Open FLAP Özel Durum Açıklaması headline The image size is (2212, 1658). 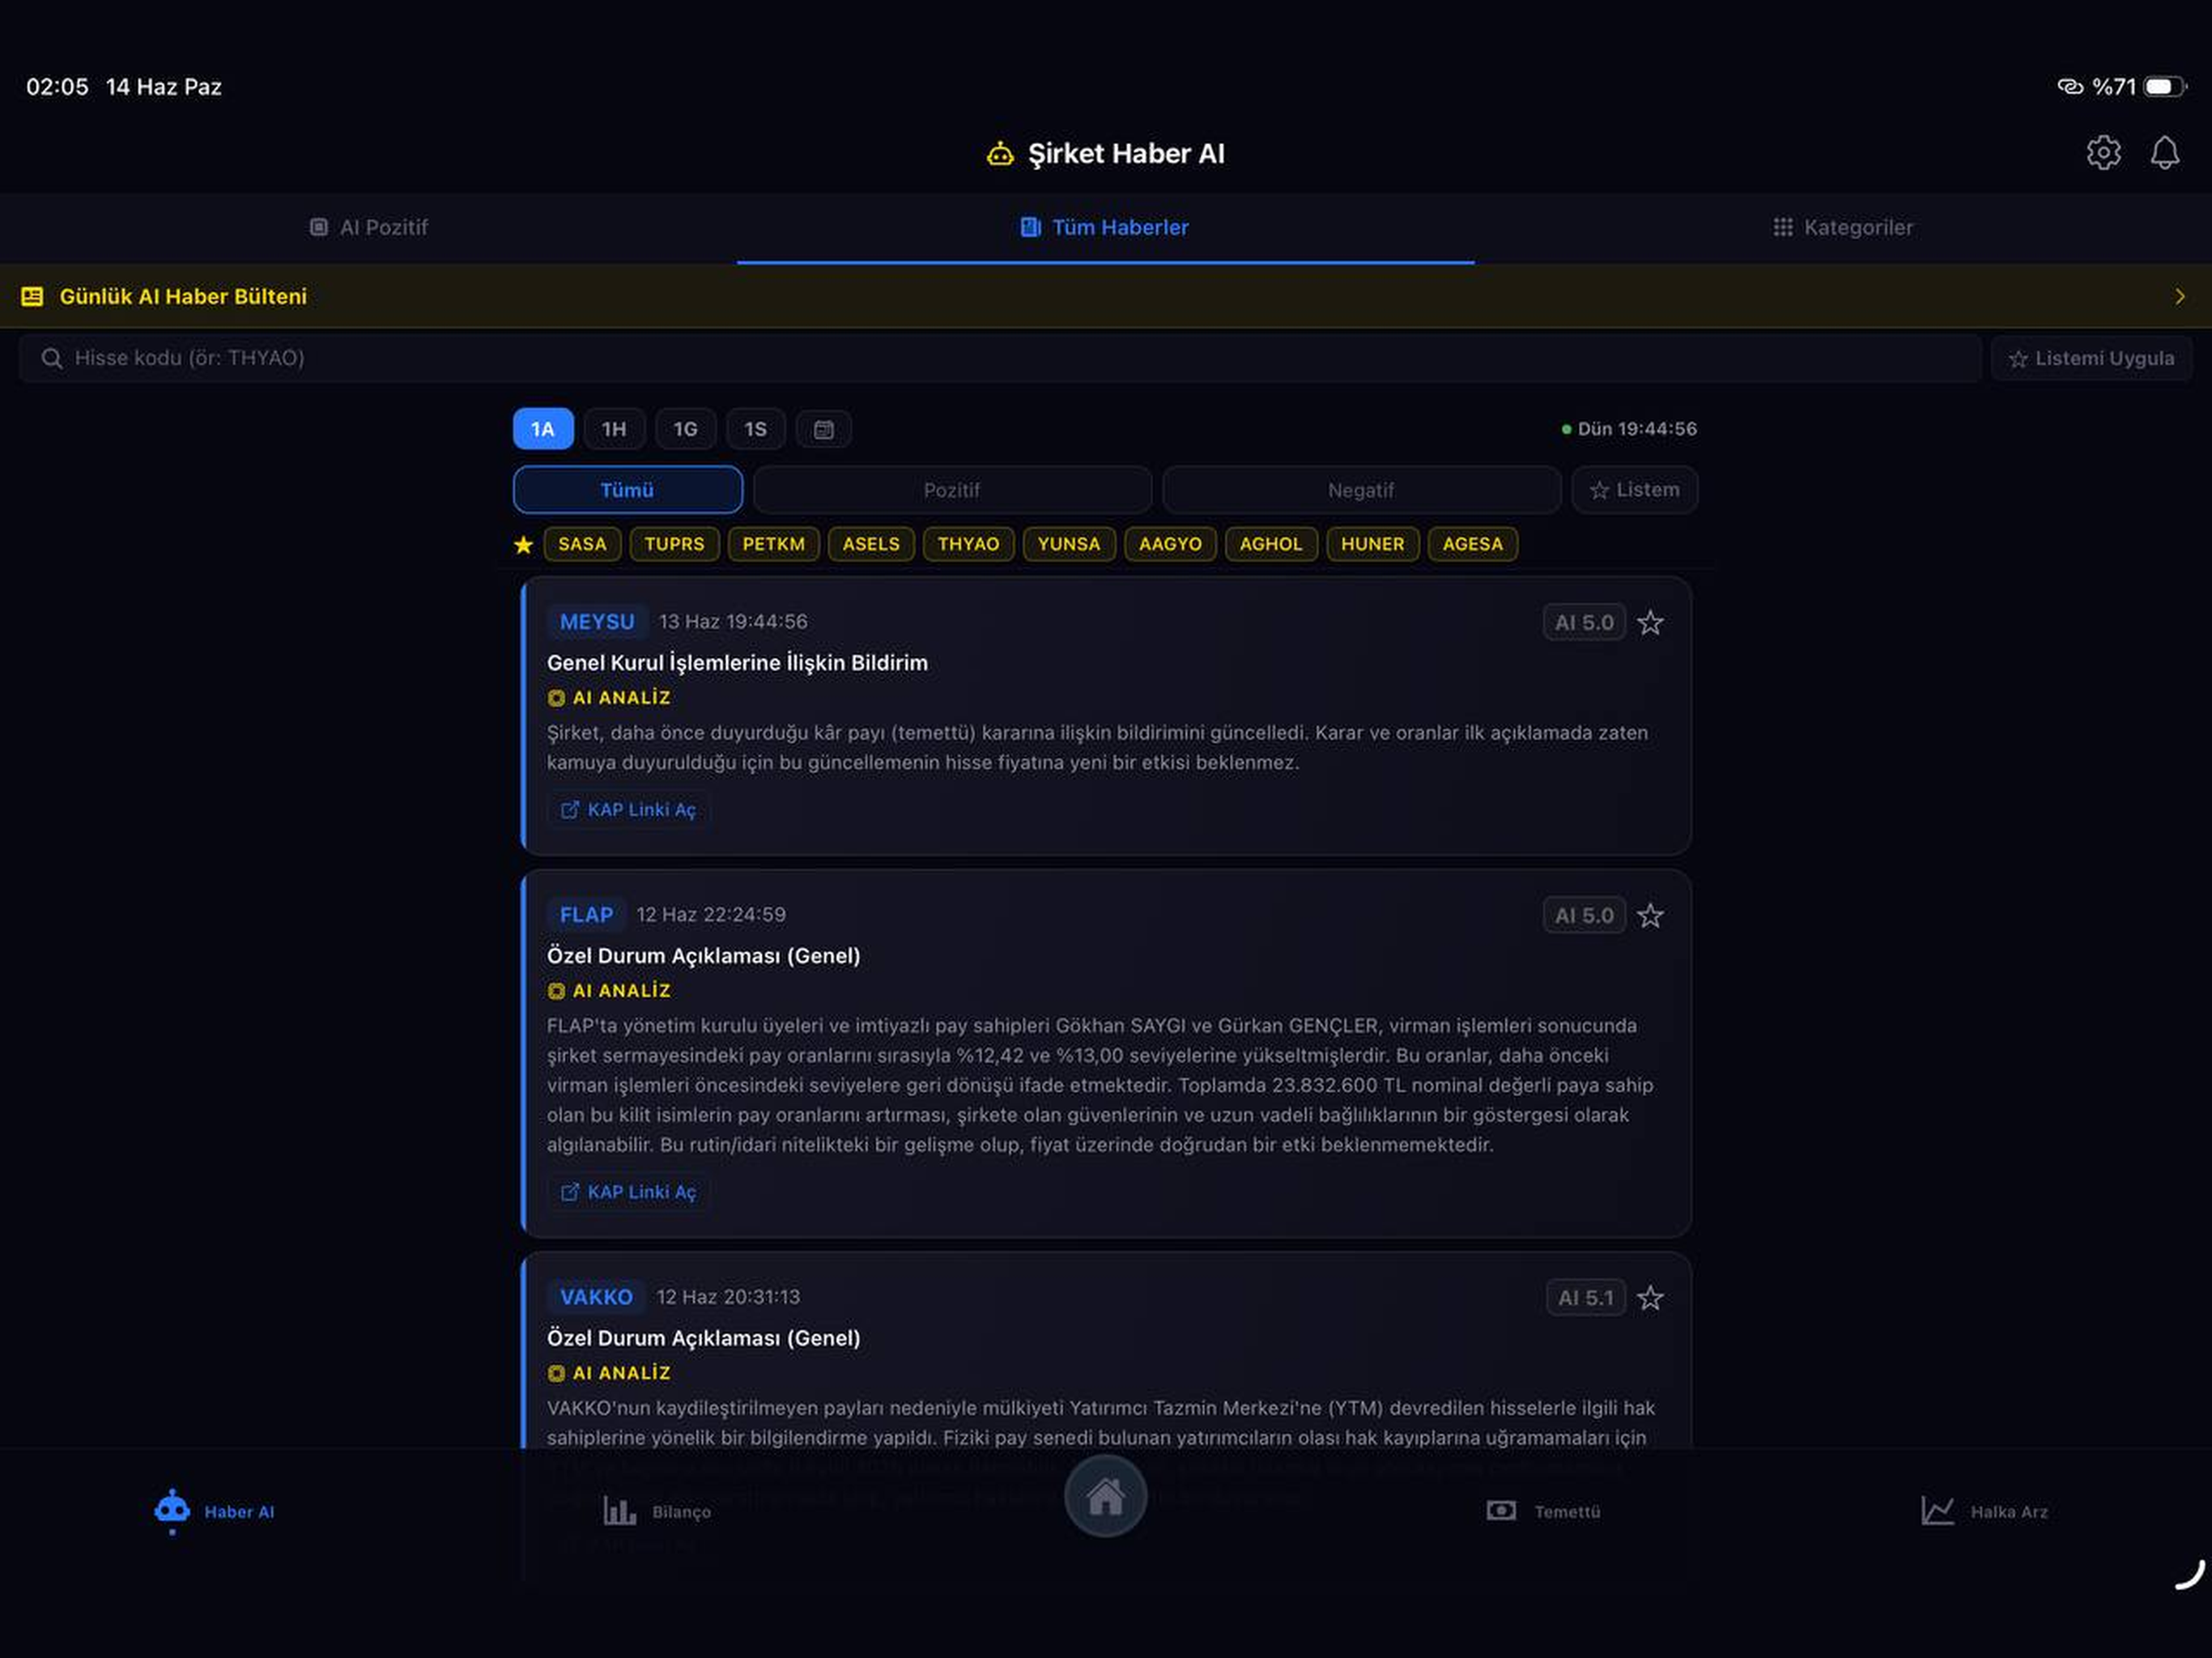tap(703, 956)
